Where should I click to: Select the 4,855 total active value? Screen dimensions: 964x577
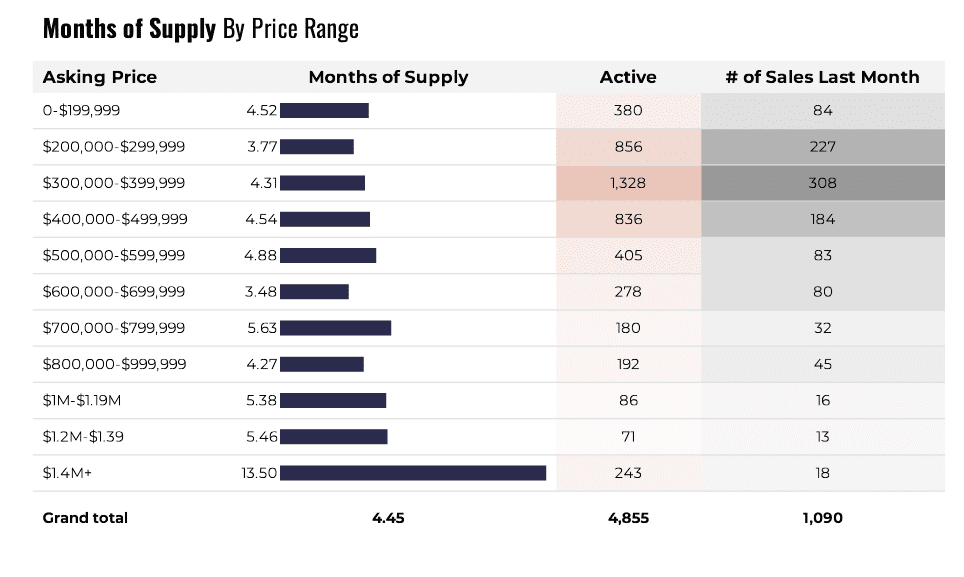(628, 518)
